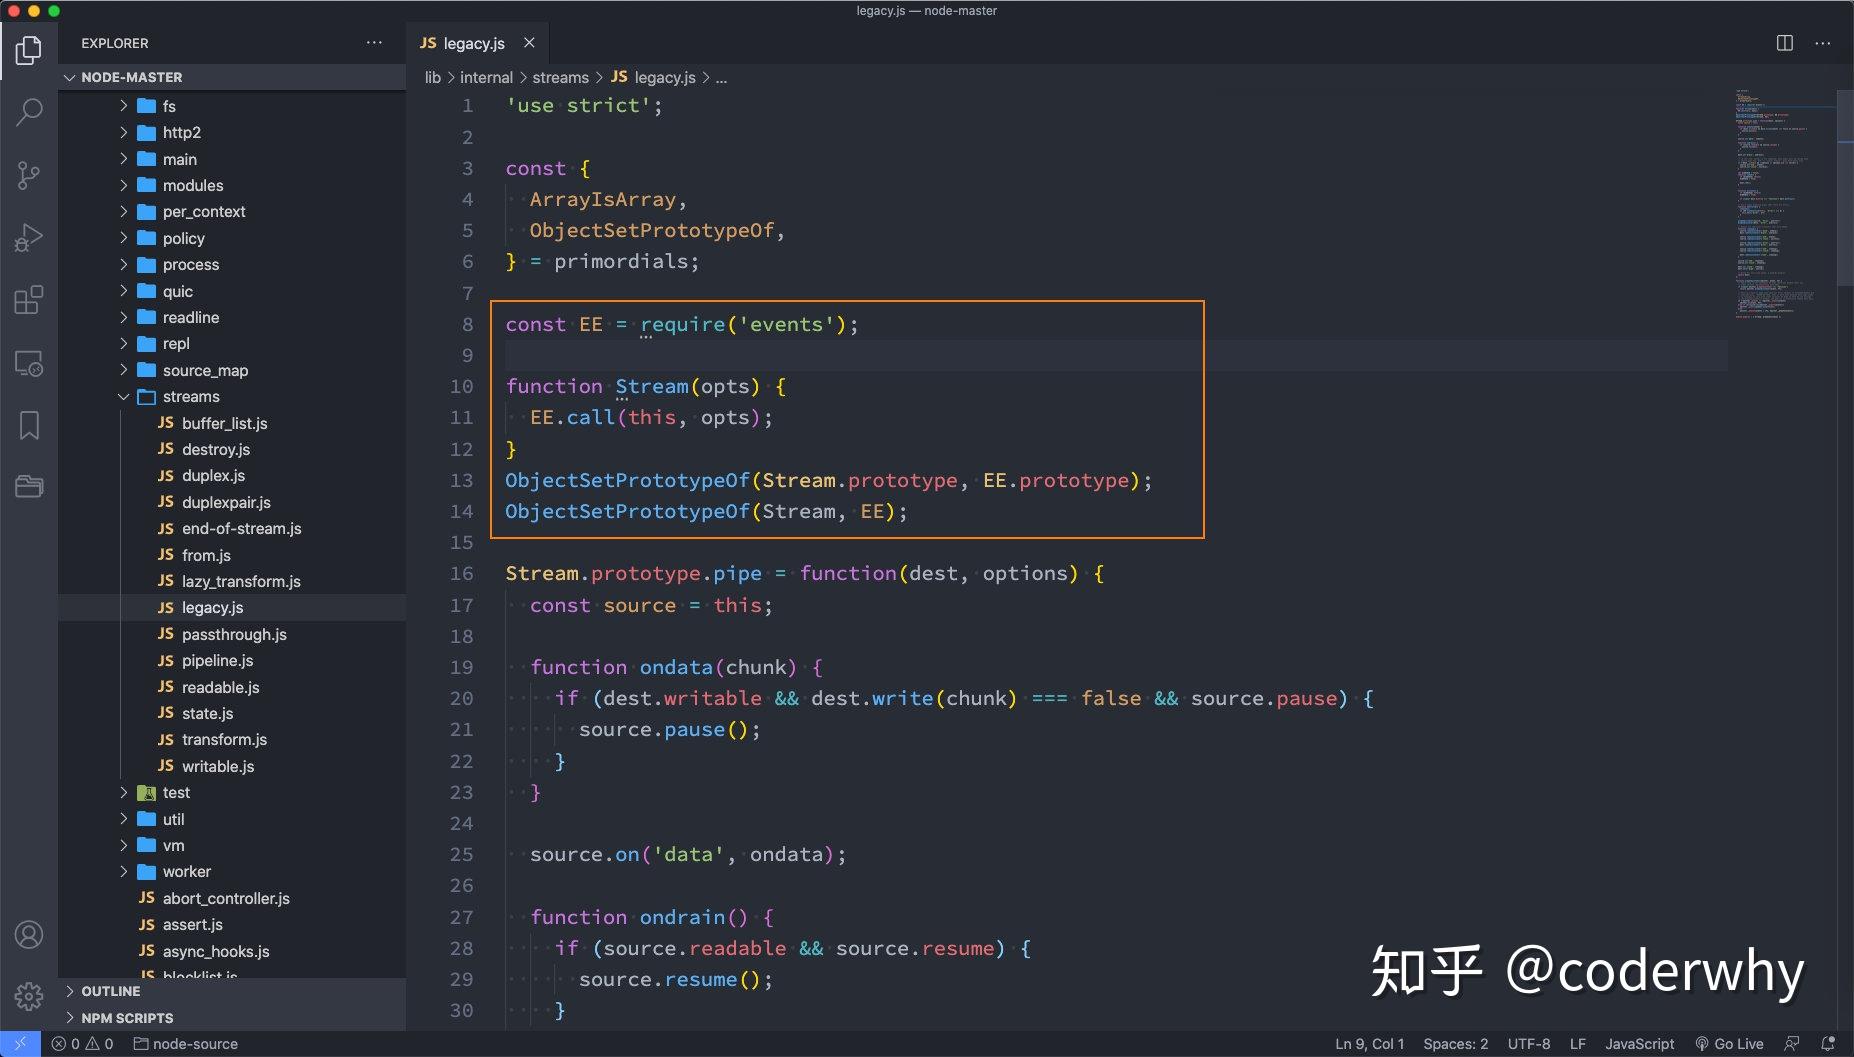This screenshot has width=1854, height=1057.
Task: Open the Run and Debug view
Action: [x=29, y=238]
